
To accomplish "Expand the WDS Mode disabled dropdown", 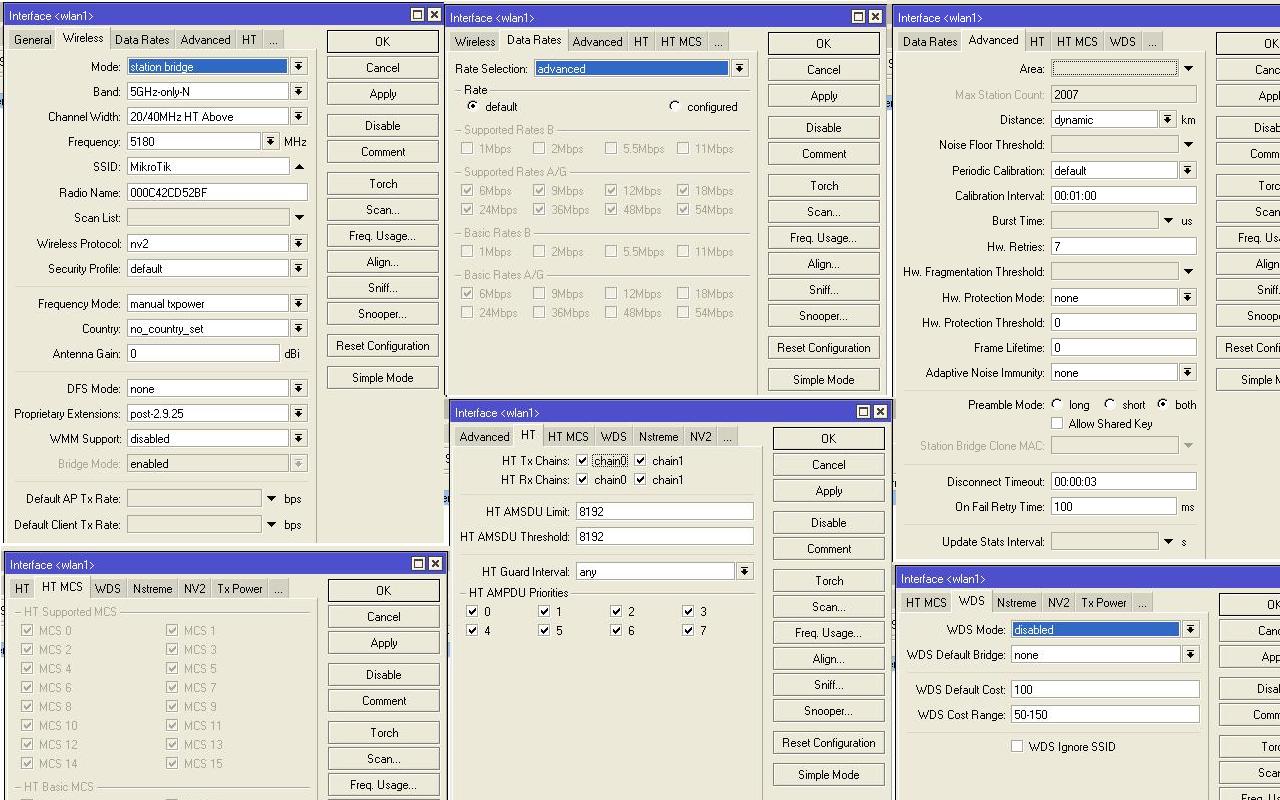I will click(1190, 629).
